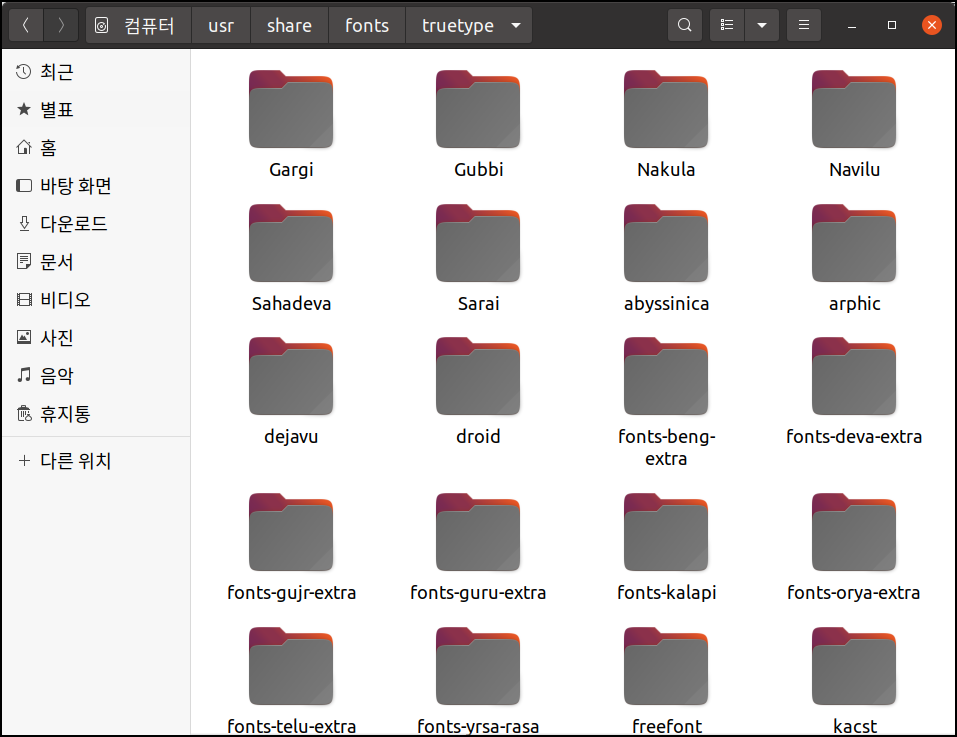Go to 컴퓨터 in the path bar

pos(139,25)
